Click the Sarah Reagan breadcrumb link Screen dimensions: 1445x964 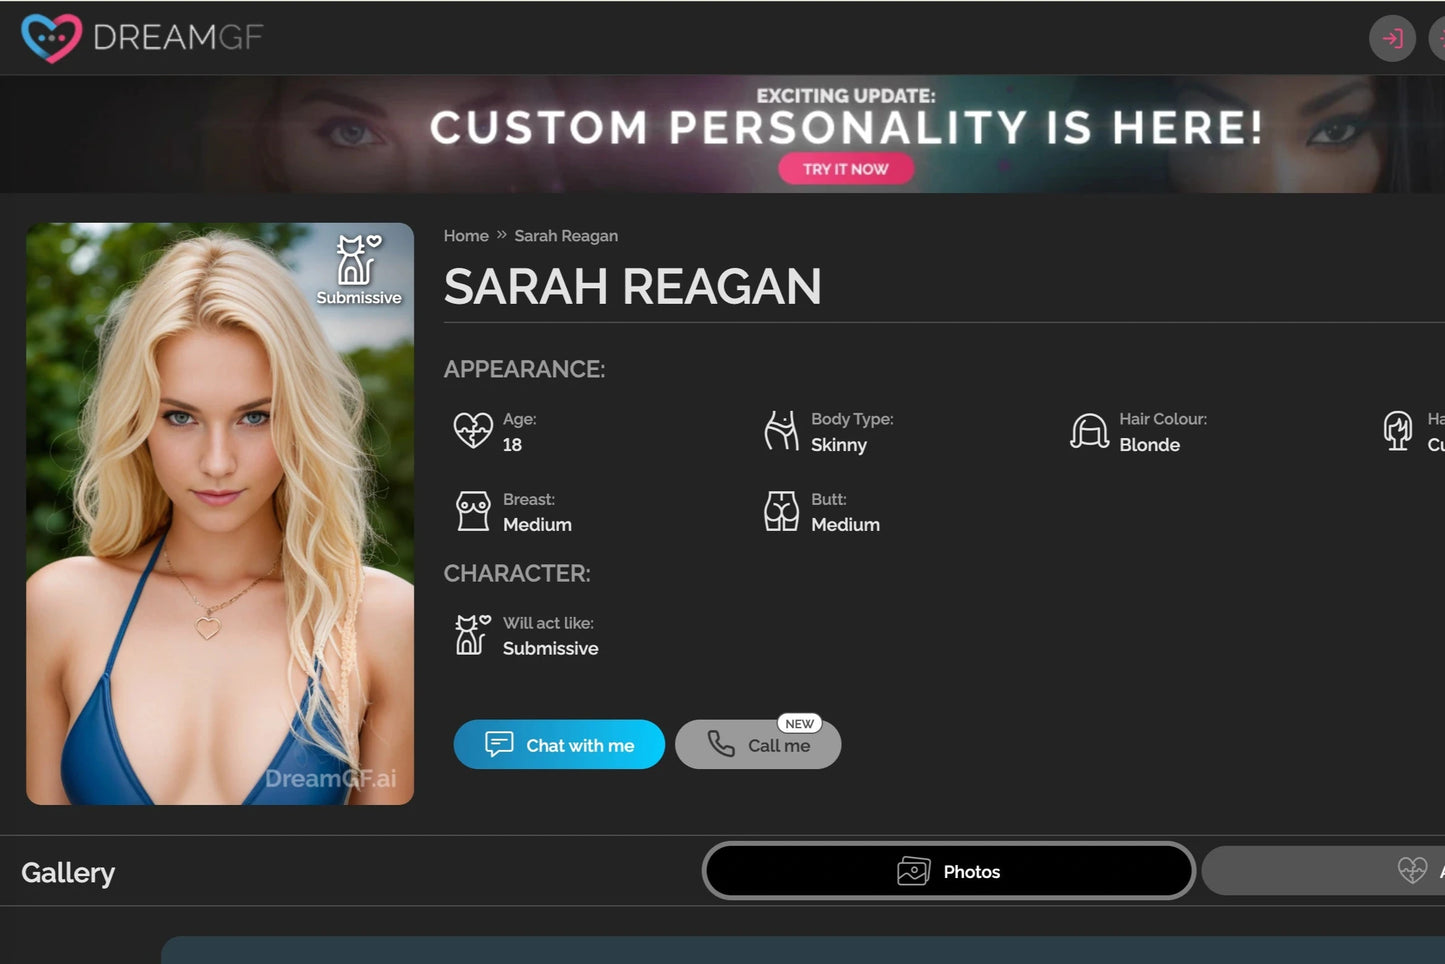point(566,236)
